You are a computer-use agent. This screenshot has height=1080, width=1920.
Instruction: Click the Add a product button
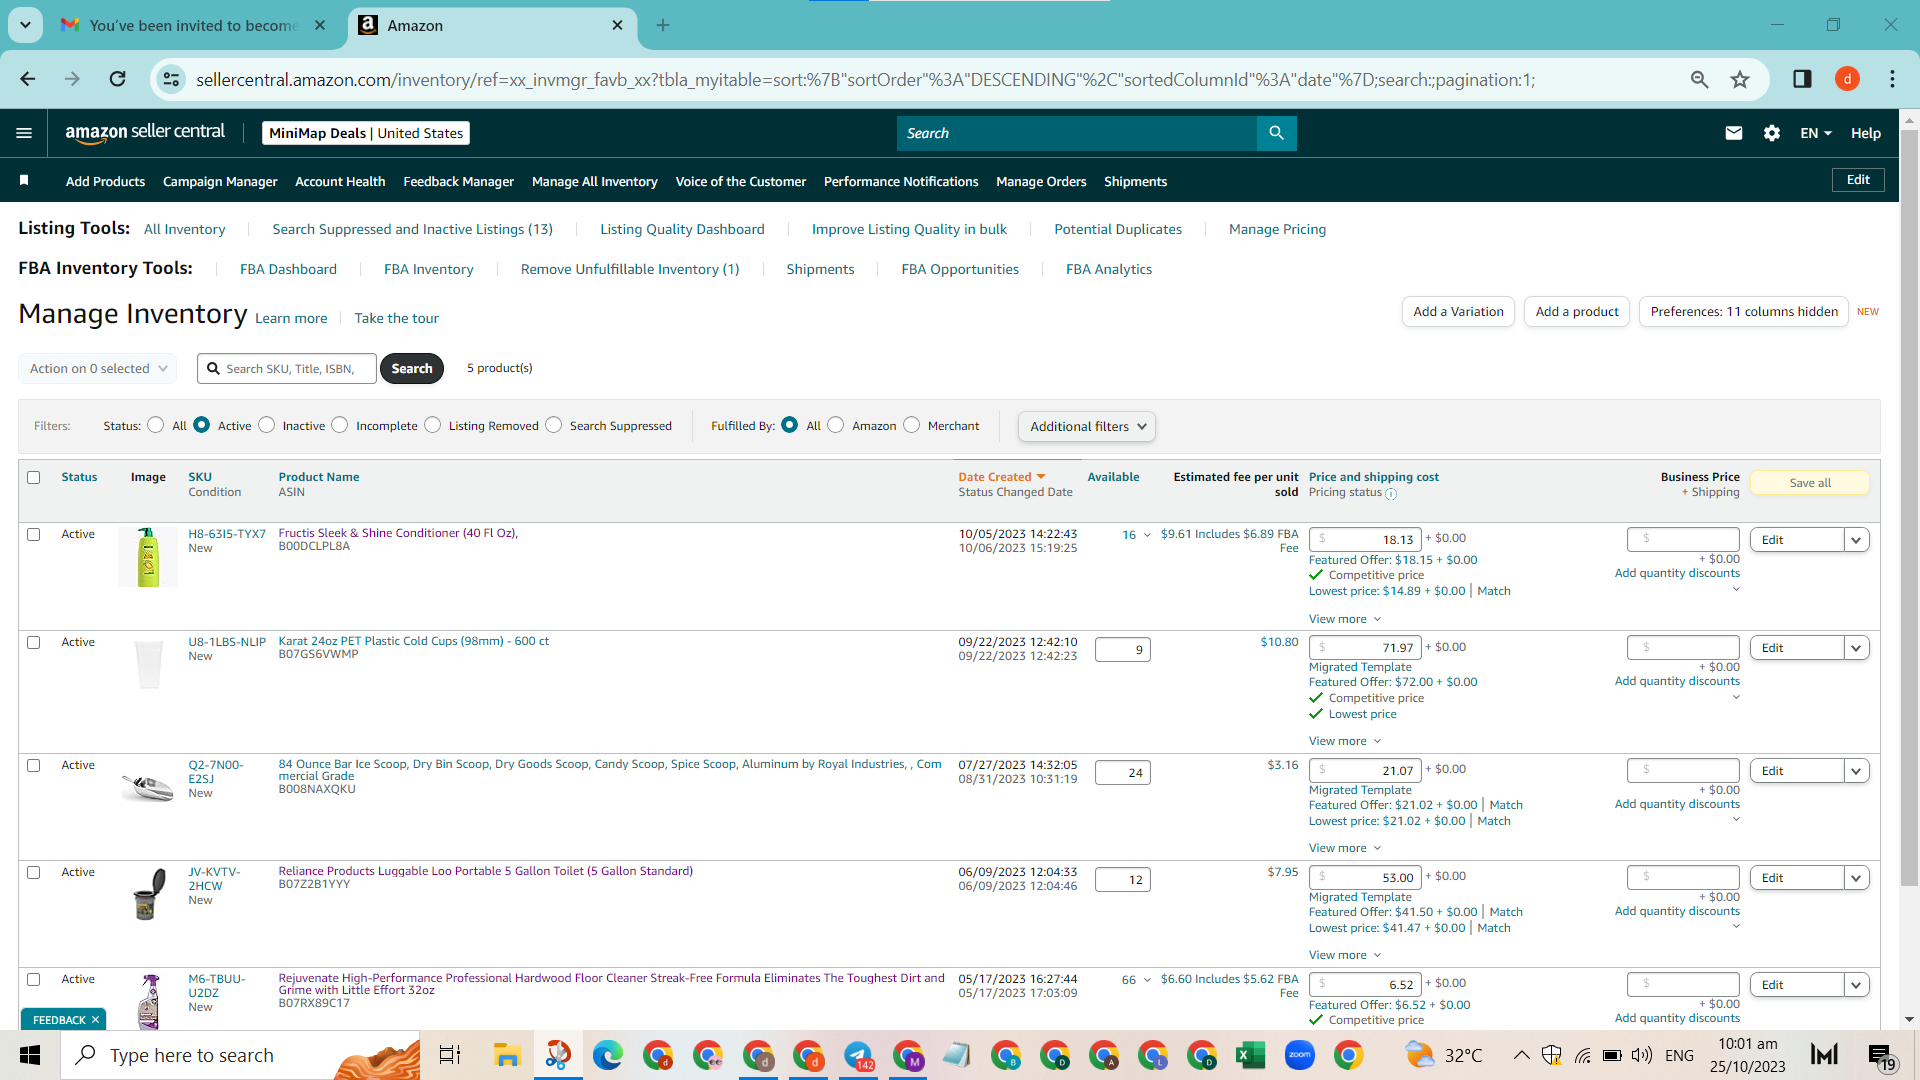(1576, 311)
